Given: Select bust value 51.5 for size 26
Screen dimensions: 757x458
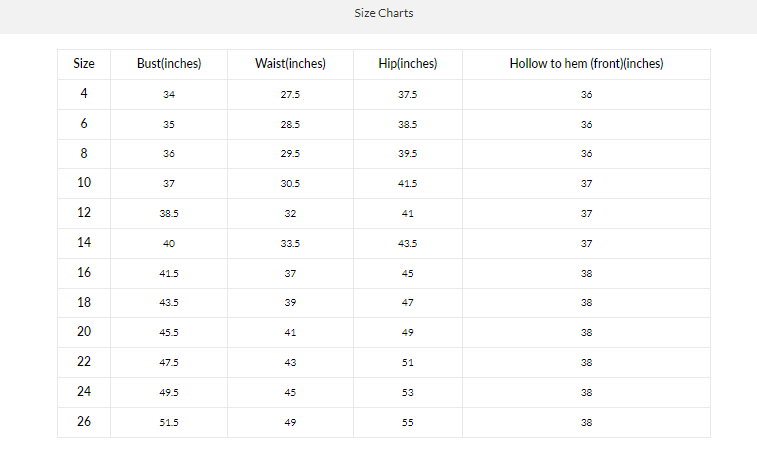Looking at the screenshot, I should click(x=169, y=422).
